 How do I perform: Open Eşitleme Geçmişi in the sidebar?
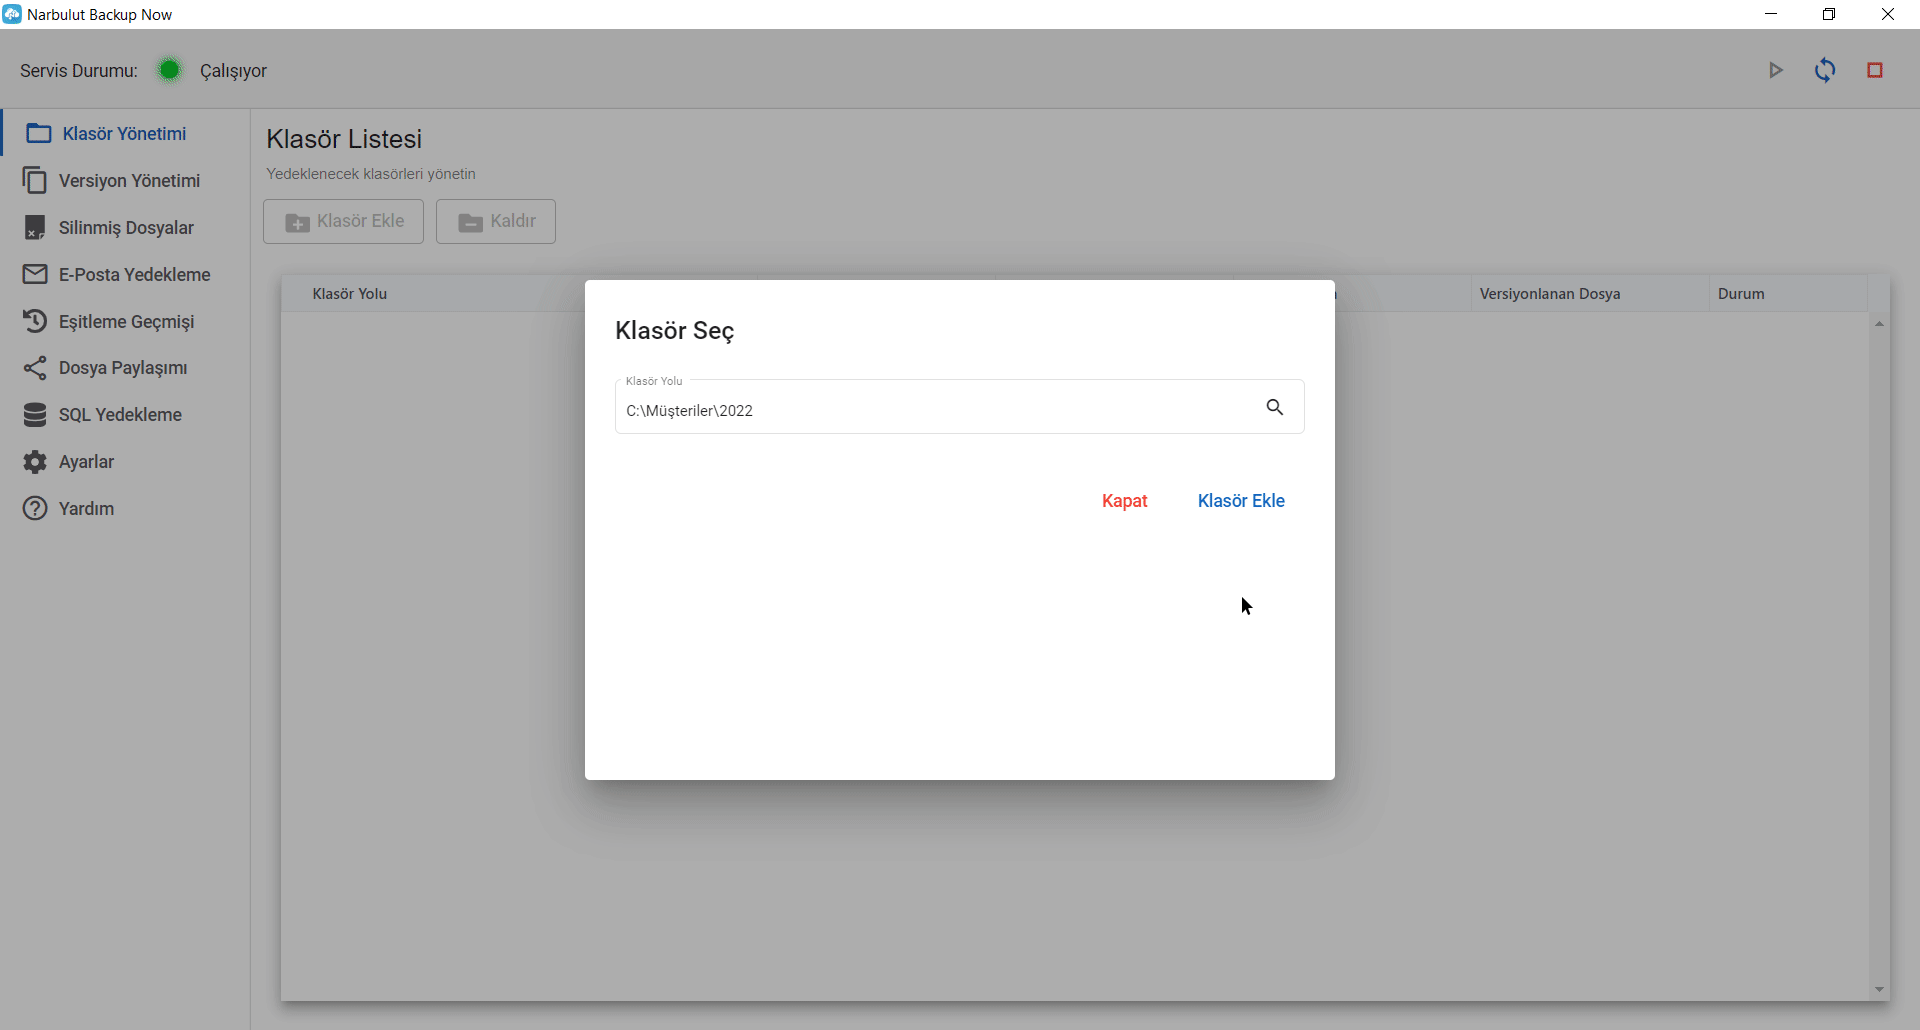click(125, 321)
